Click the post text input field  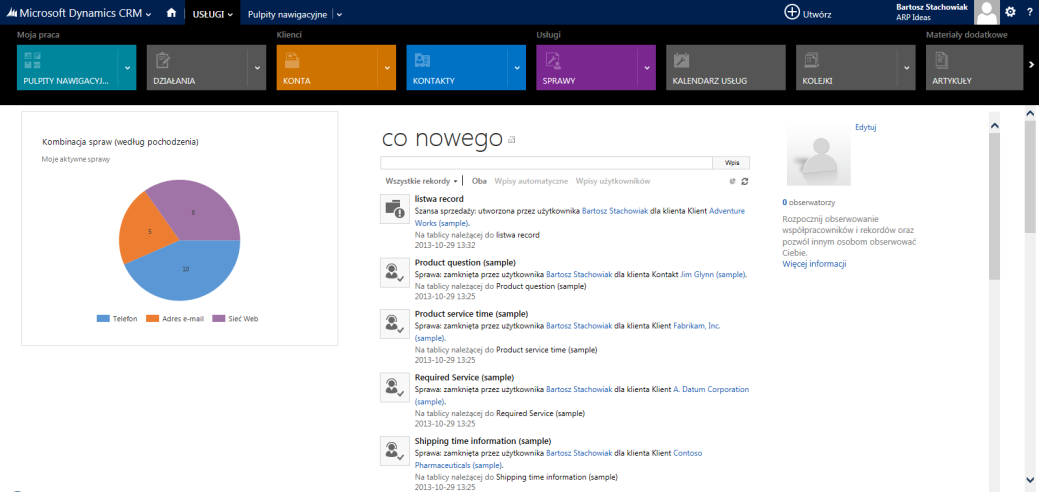pyautogui.click(x=547, y=162)
